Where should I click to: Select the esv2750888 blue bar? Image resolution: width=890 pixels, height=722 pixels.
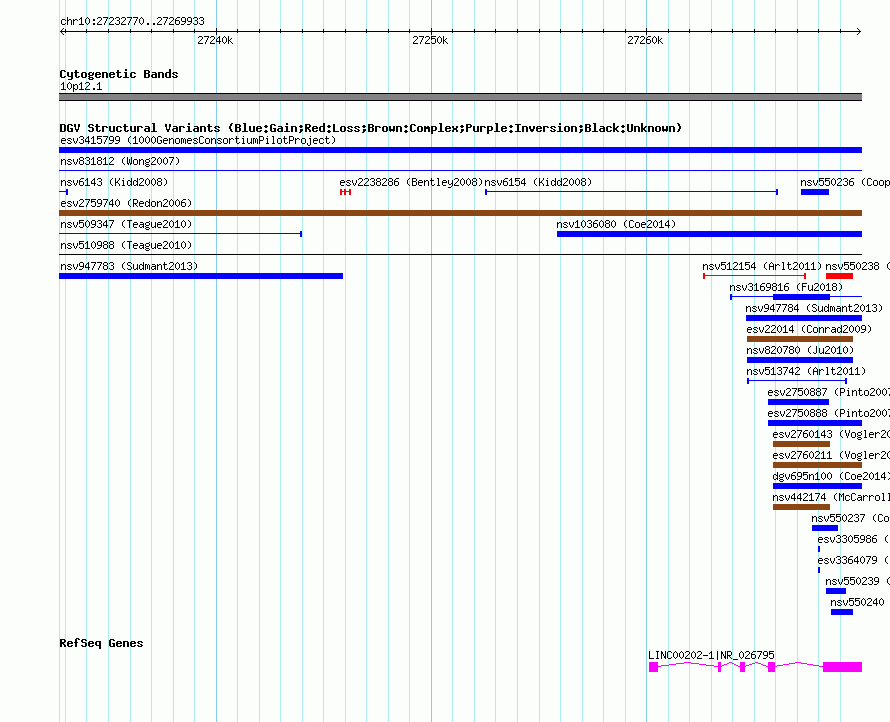pyautogui.click(x=815, y=423)
